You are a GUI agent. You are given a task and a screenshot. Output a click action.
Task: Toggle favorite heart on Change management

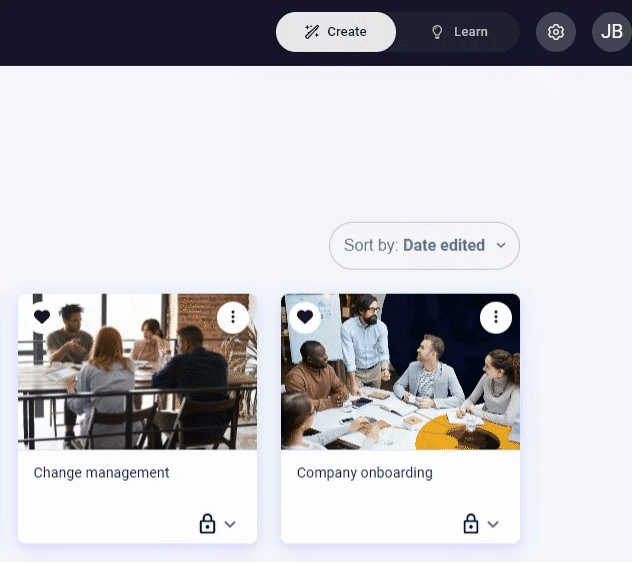click(42, 317)
